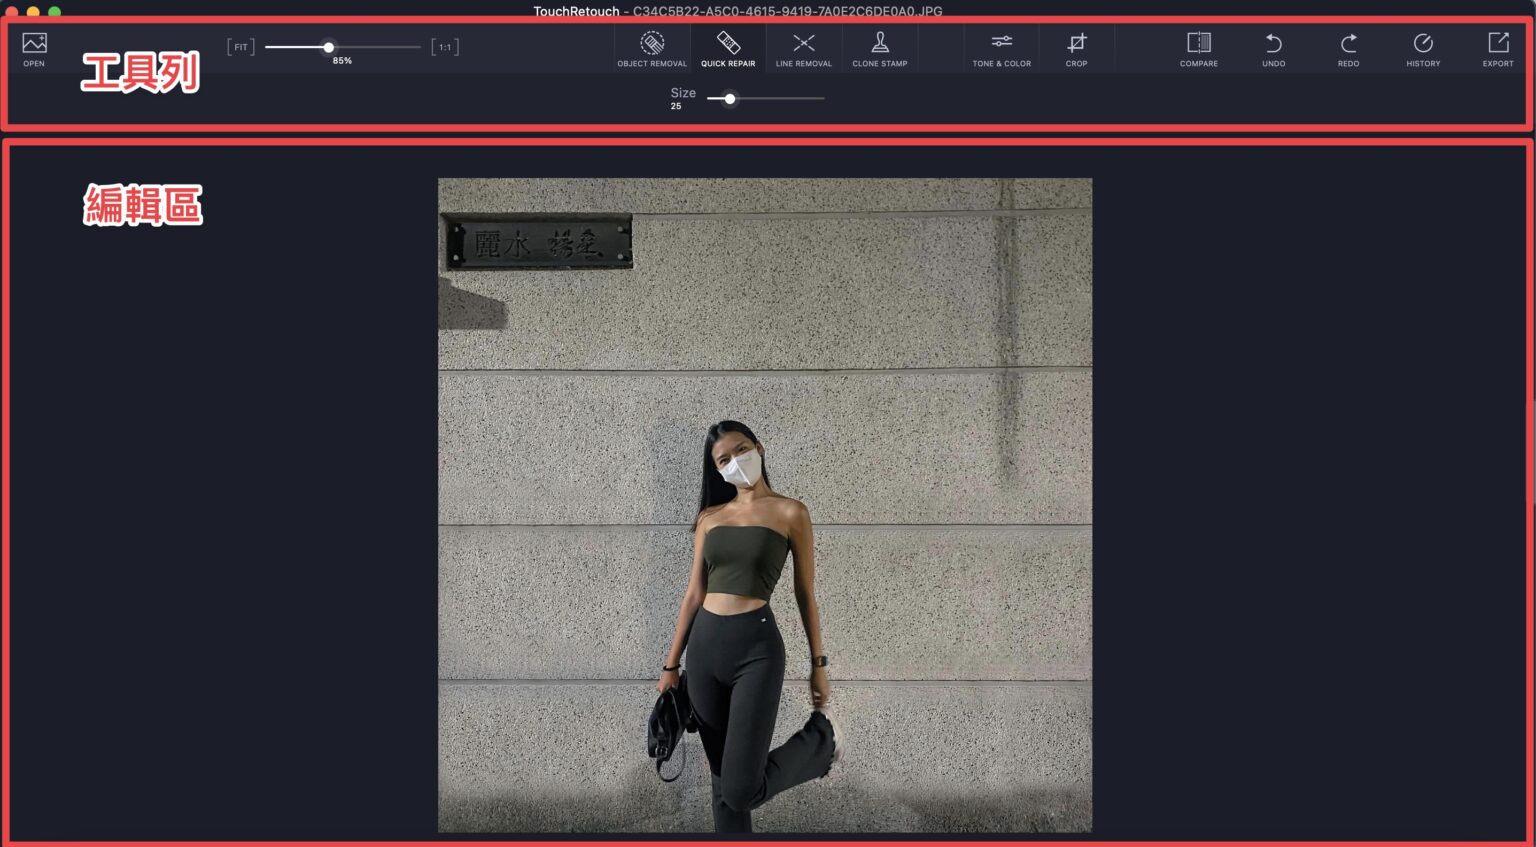Select the Object Removal tool
The width and height of the screenshot is (1536, 847).
651,47
